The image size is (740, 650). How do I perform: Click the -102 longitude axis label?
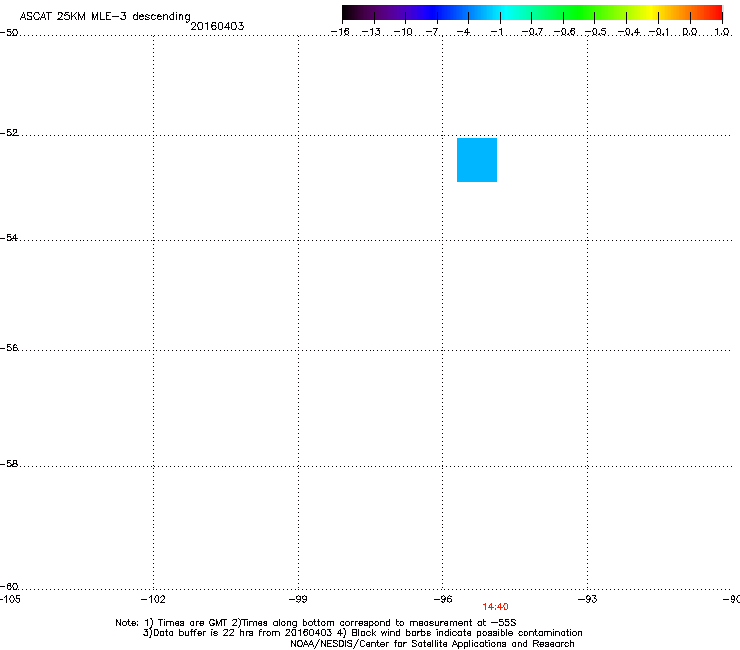pos(153,599)
